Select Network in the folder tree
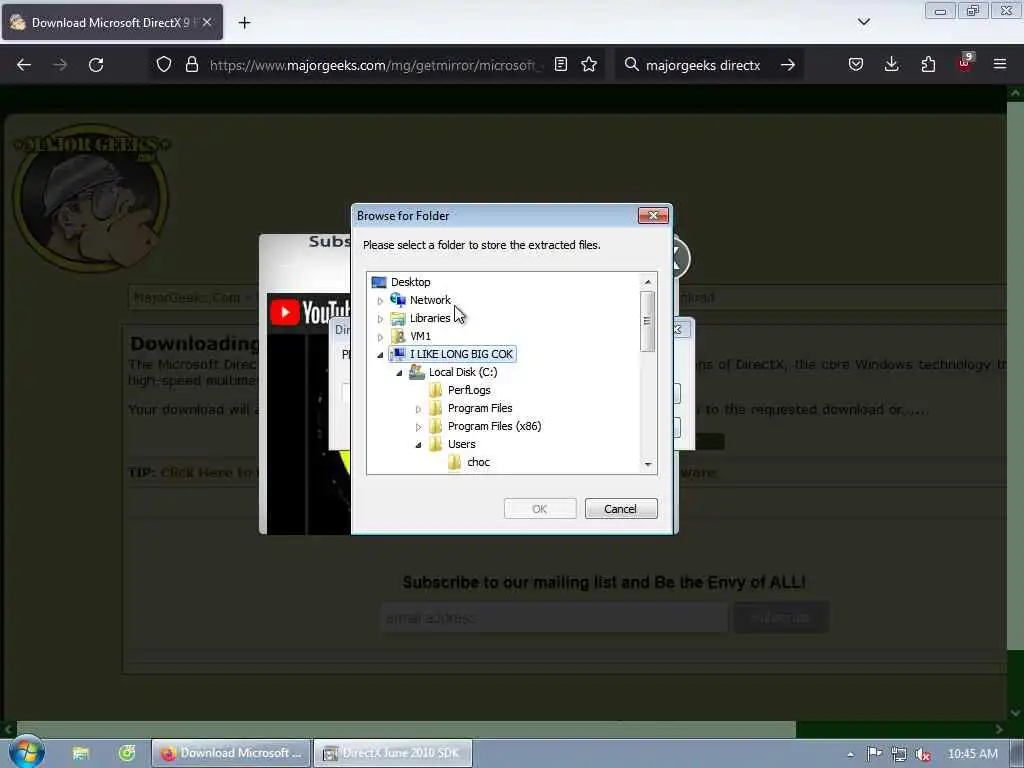Viewport: 1024px width, 768px height. click(430, 300)
